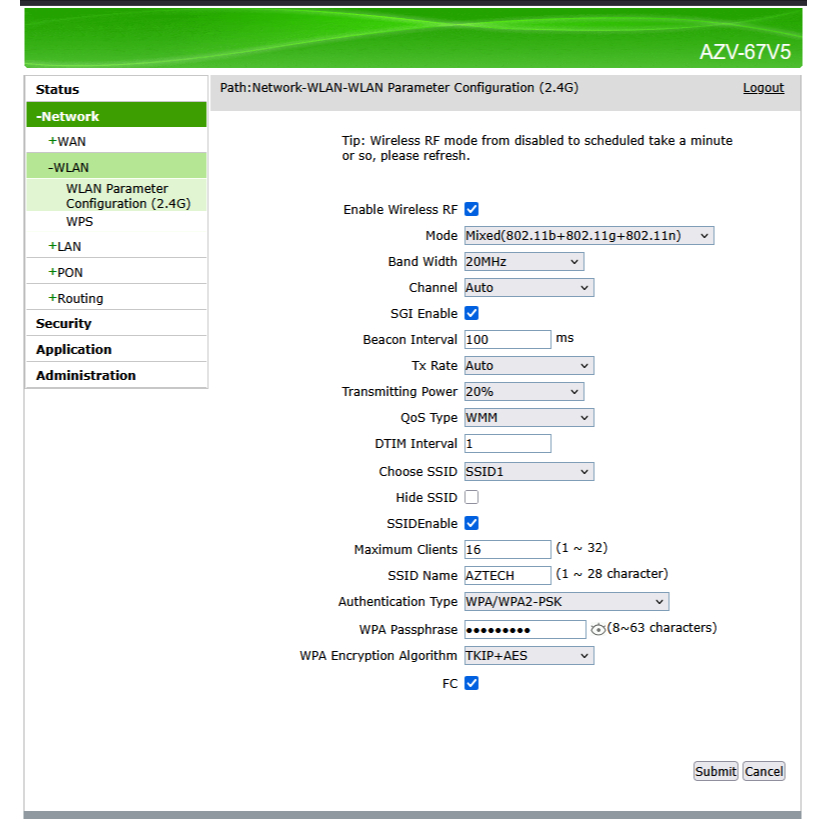Open the WPA Encryption Algorithm dropdown

click(x=529, y=656)
